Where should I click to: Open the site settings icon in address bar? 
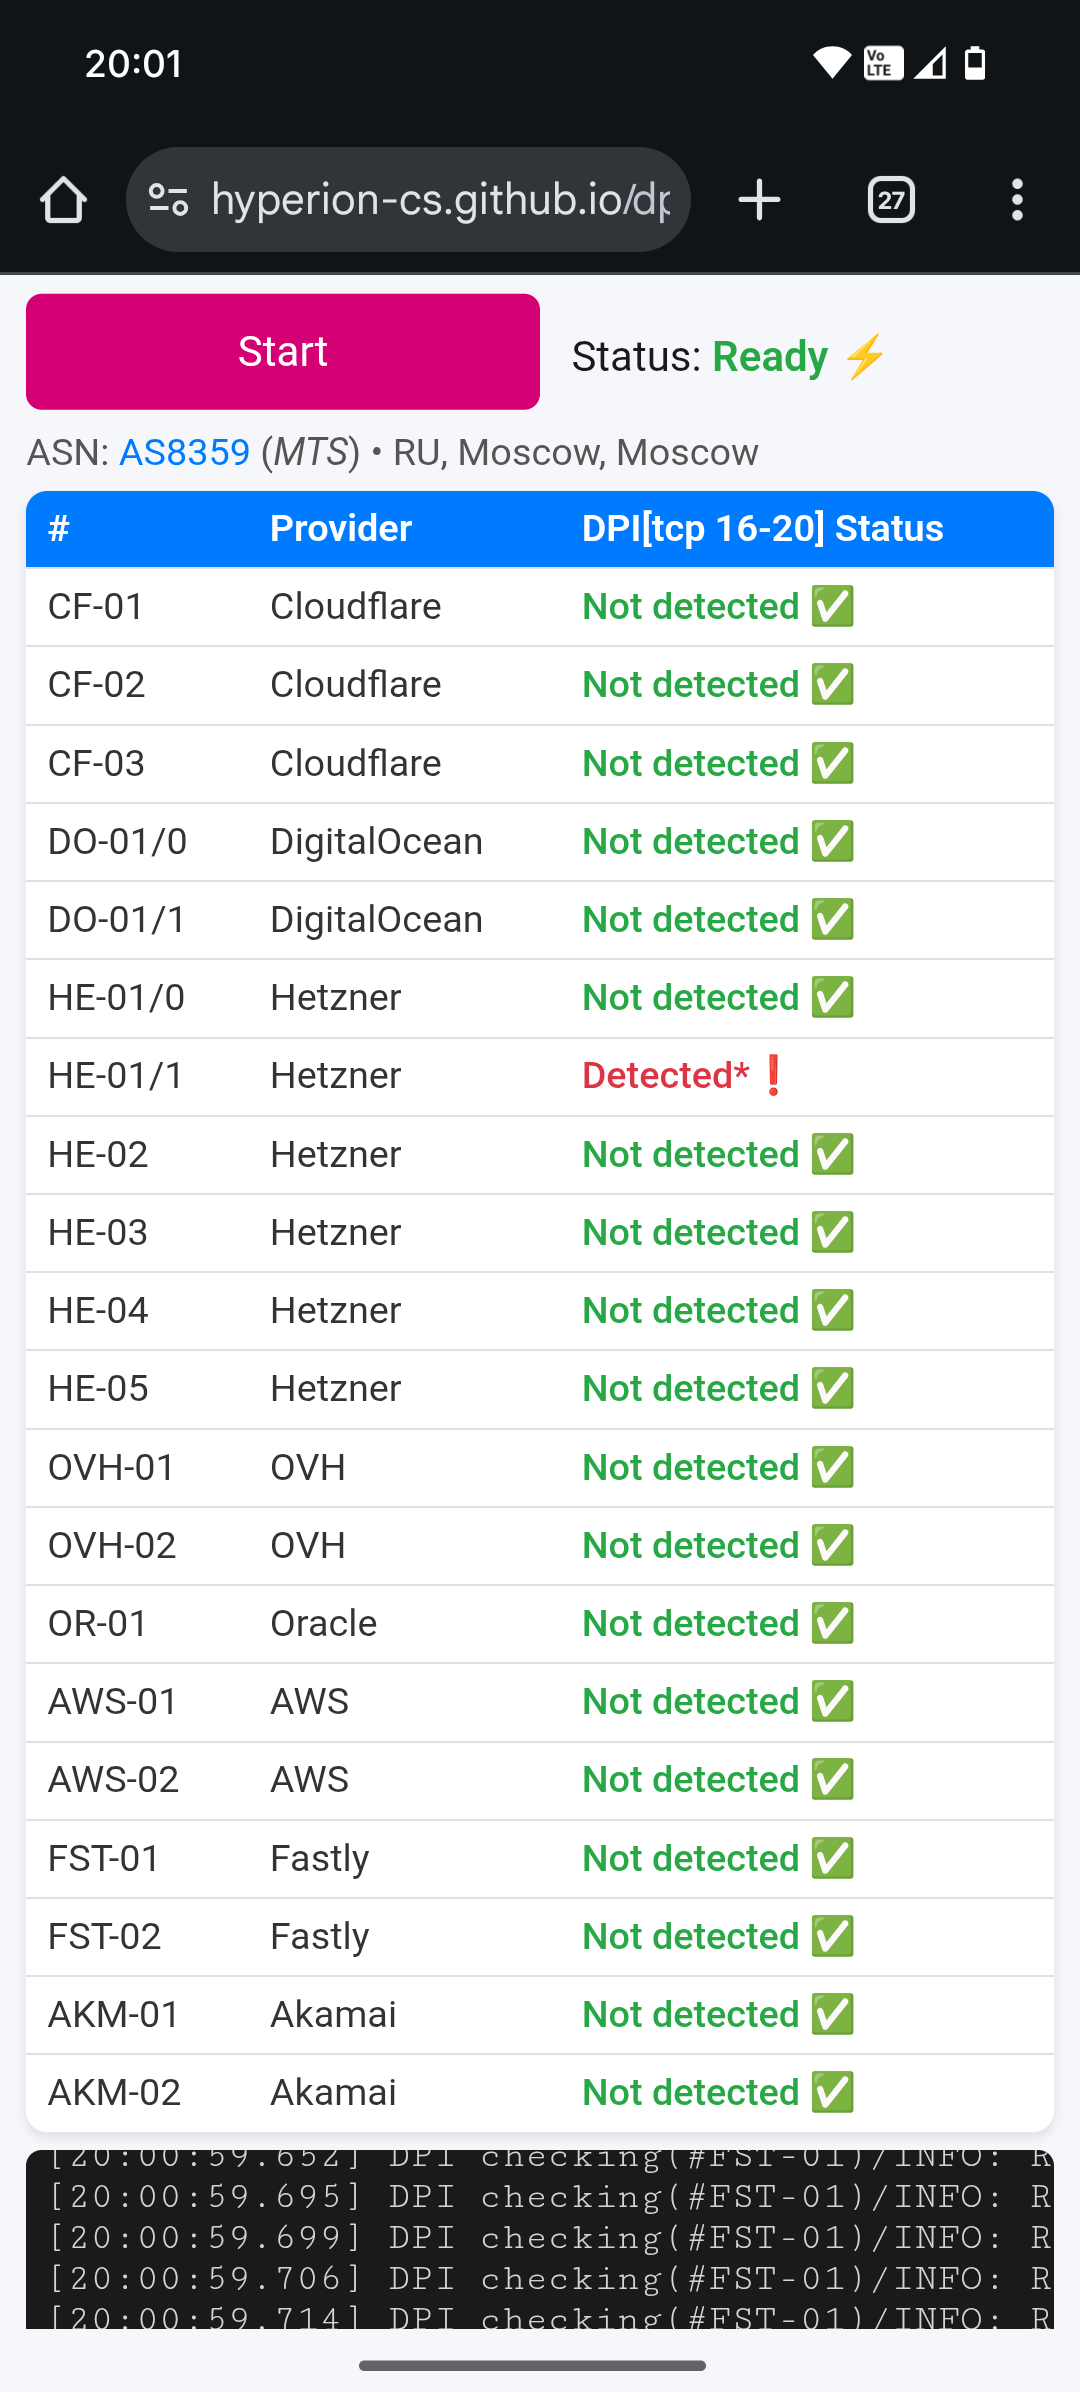(x=168, y=200)
